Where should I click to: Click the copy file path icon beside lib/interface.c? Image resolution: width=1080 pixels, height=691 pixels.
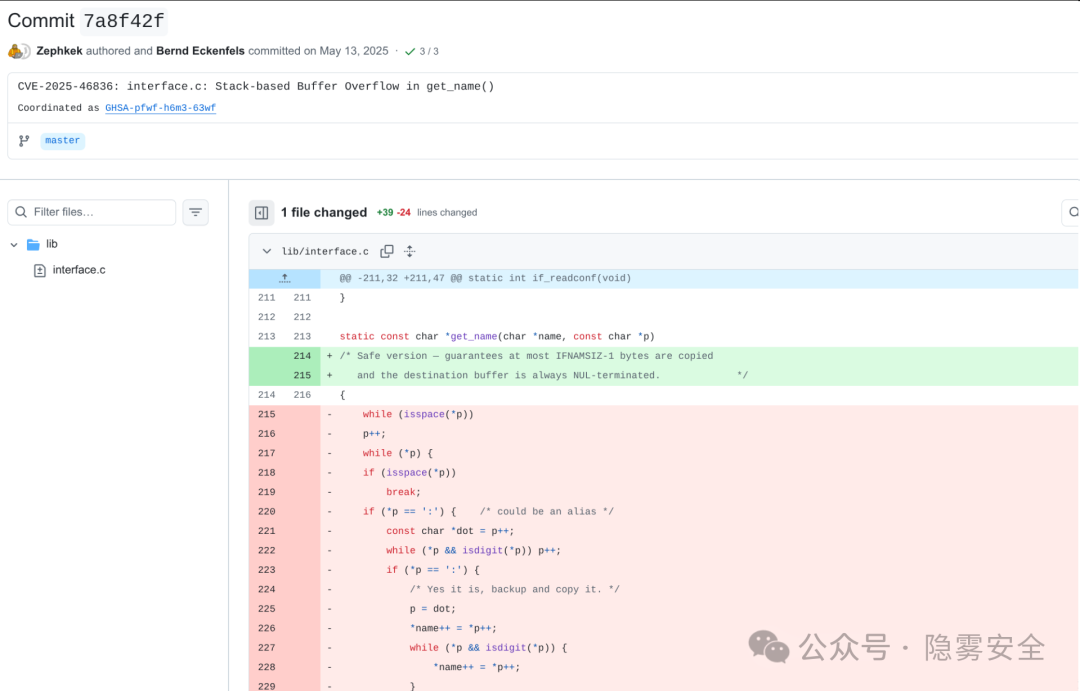[387, 251]
